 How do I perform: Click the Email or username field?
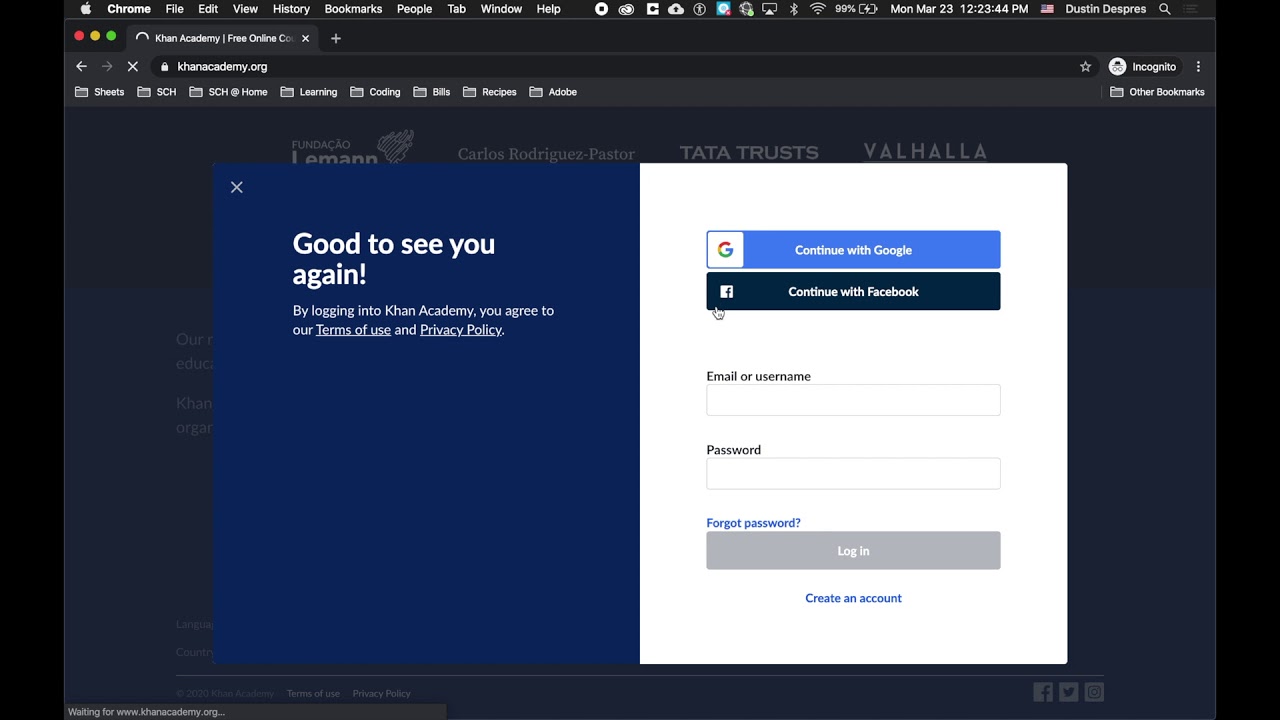point(853,400)
